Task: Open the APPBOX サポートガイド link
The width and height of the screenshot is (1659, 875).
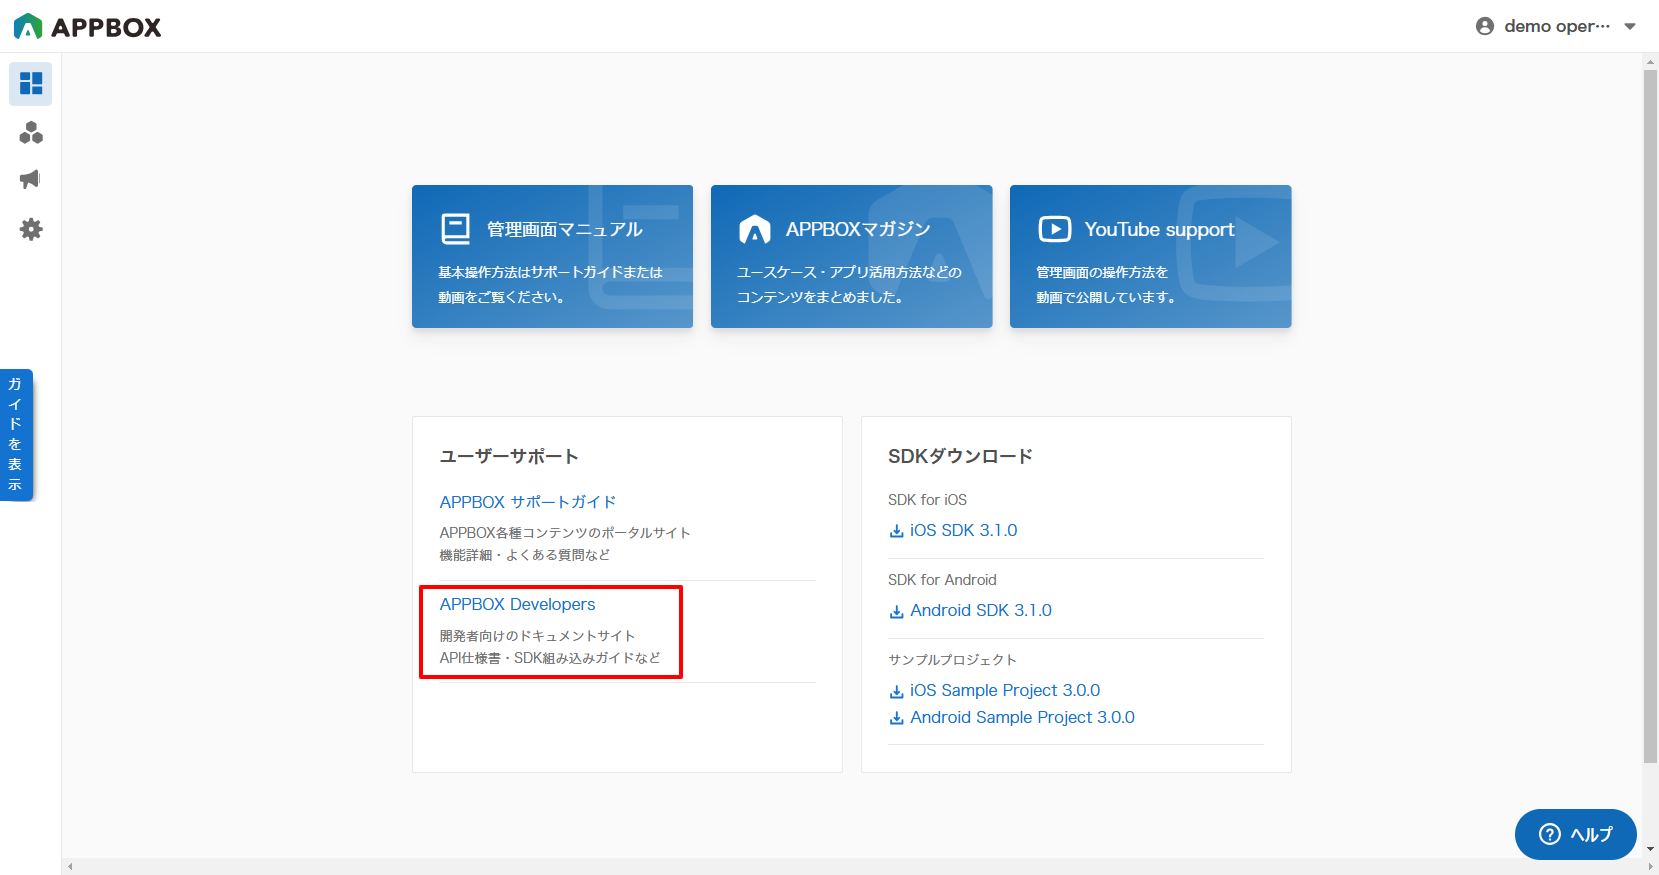Action: point(528,502)
